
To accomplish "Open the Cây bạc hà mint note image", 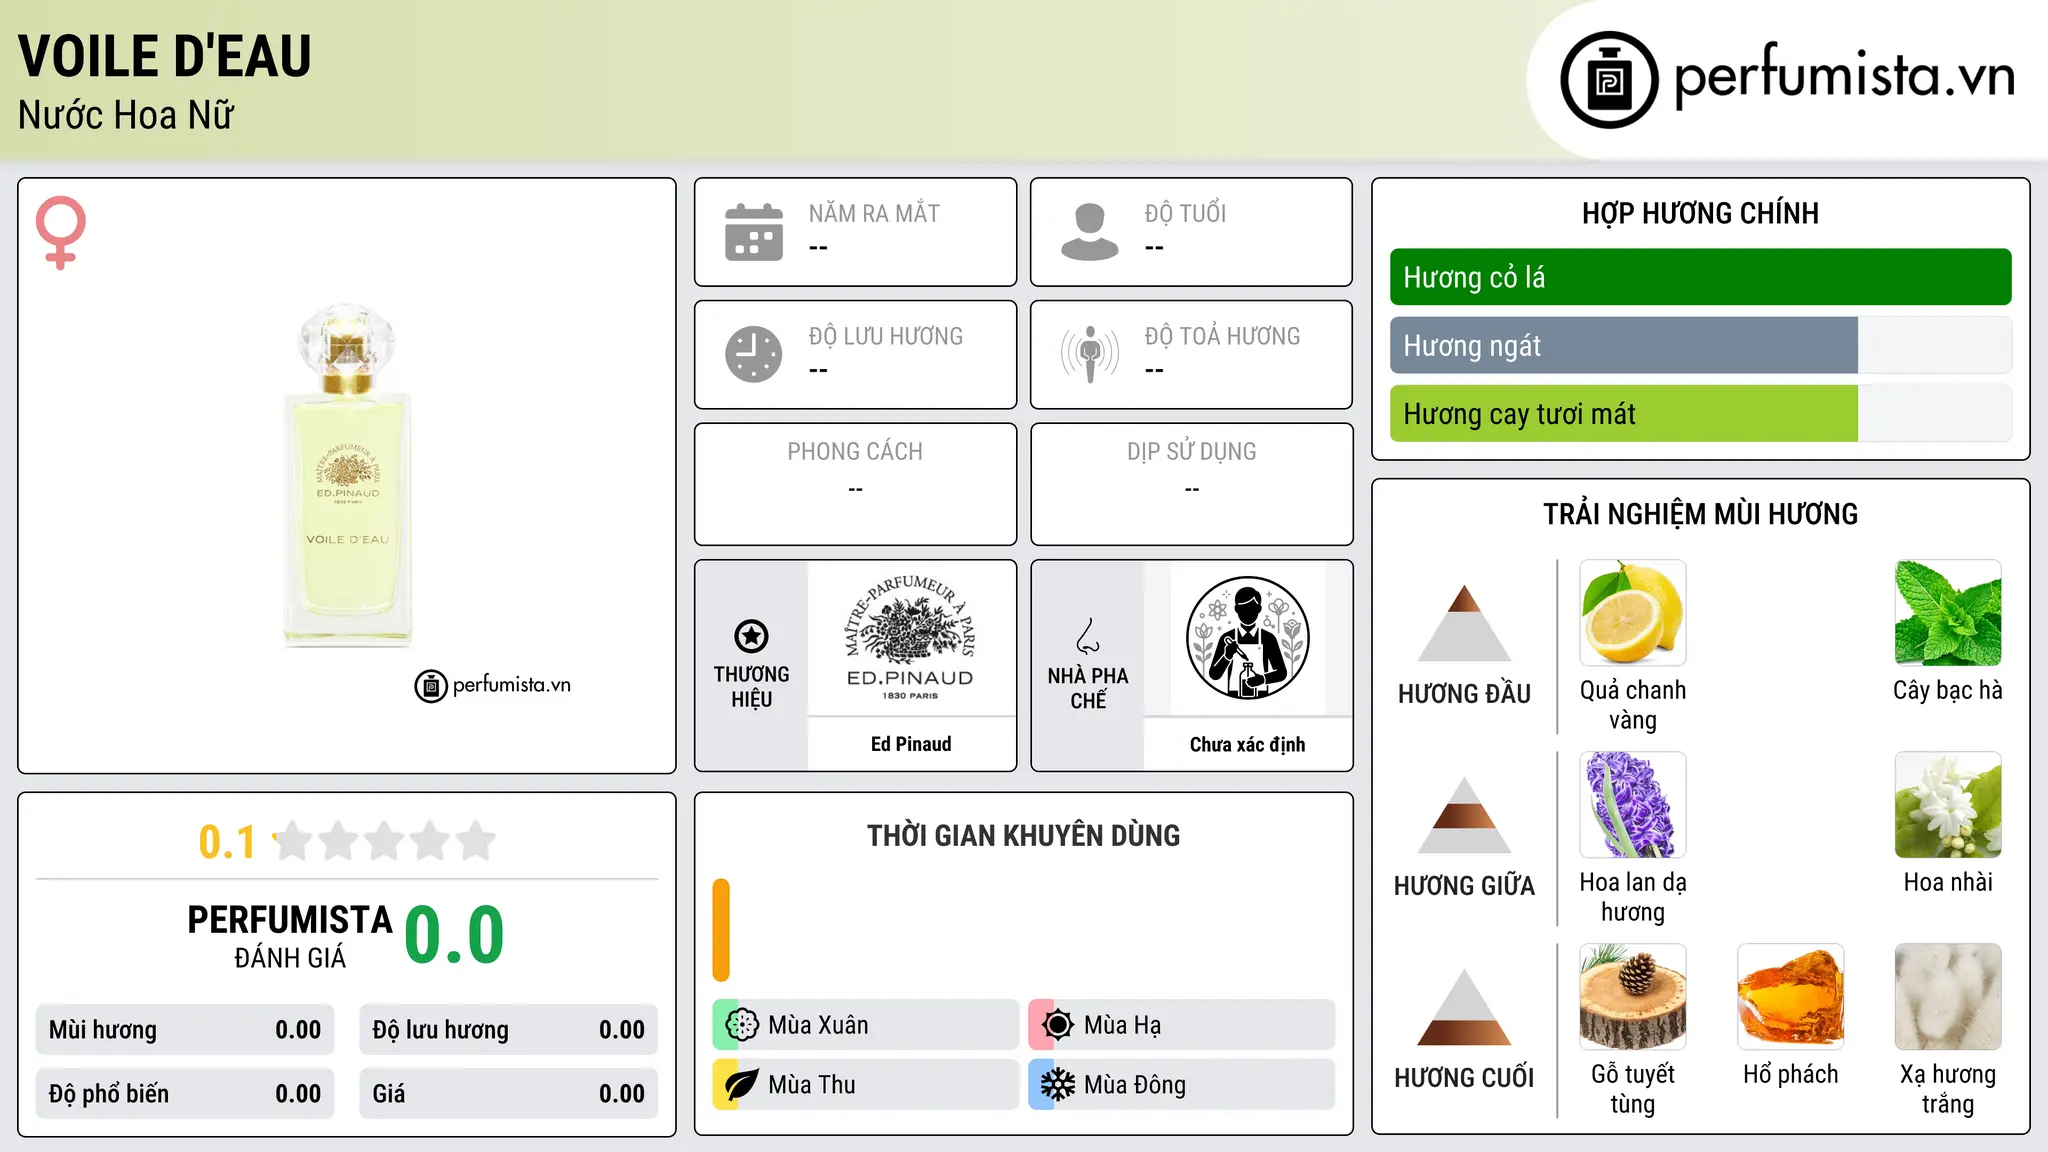I will 1948,613.
